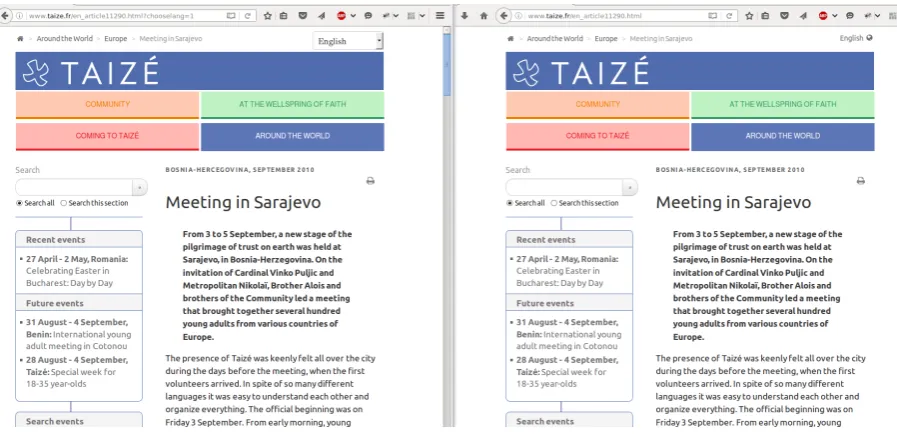
Task: Open AT THE WELLSPRING OF FAITH in left page
Action: (x=292, y=105)
